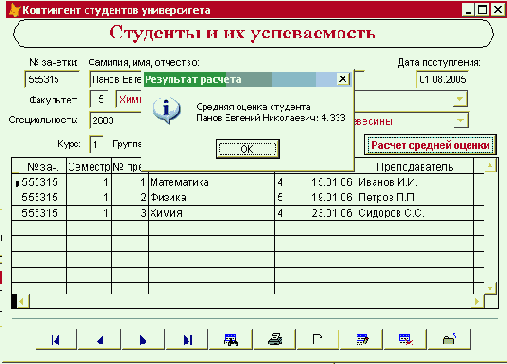Screen dimensions: 507x364
Task: Click the new blank record icon button
Action: pyautogui.click(x=317, y=339)
